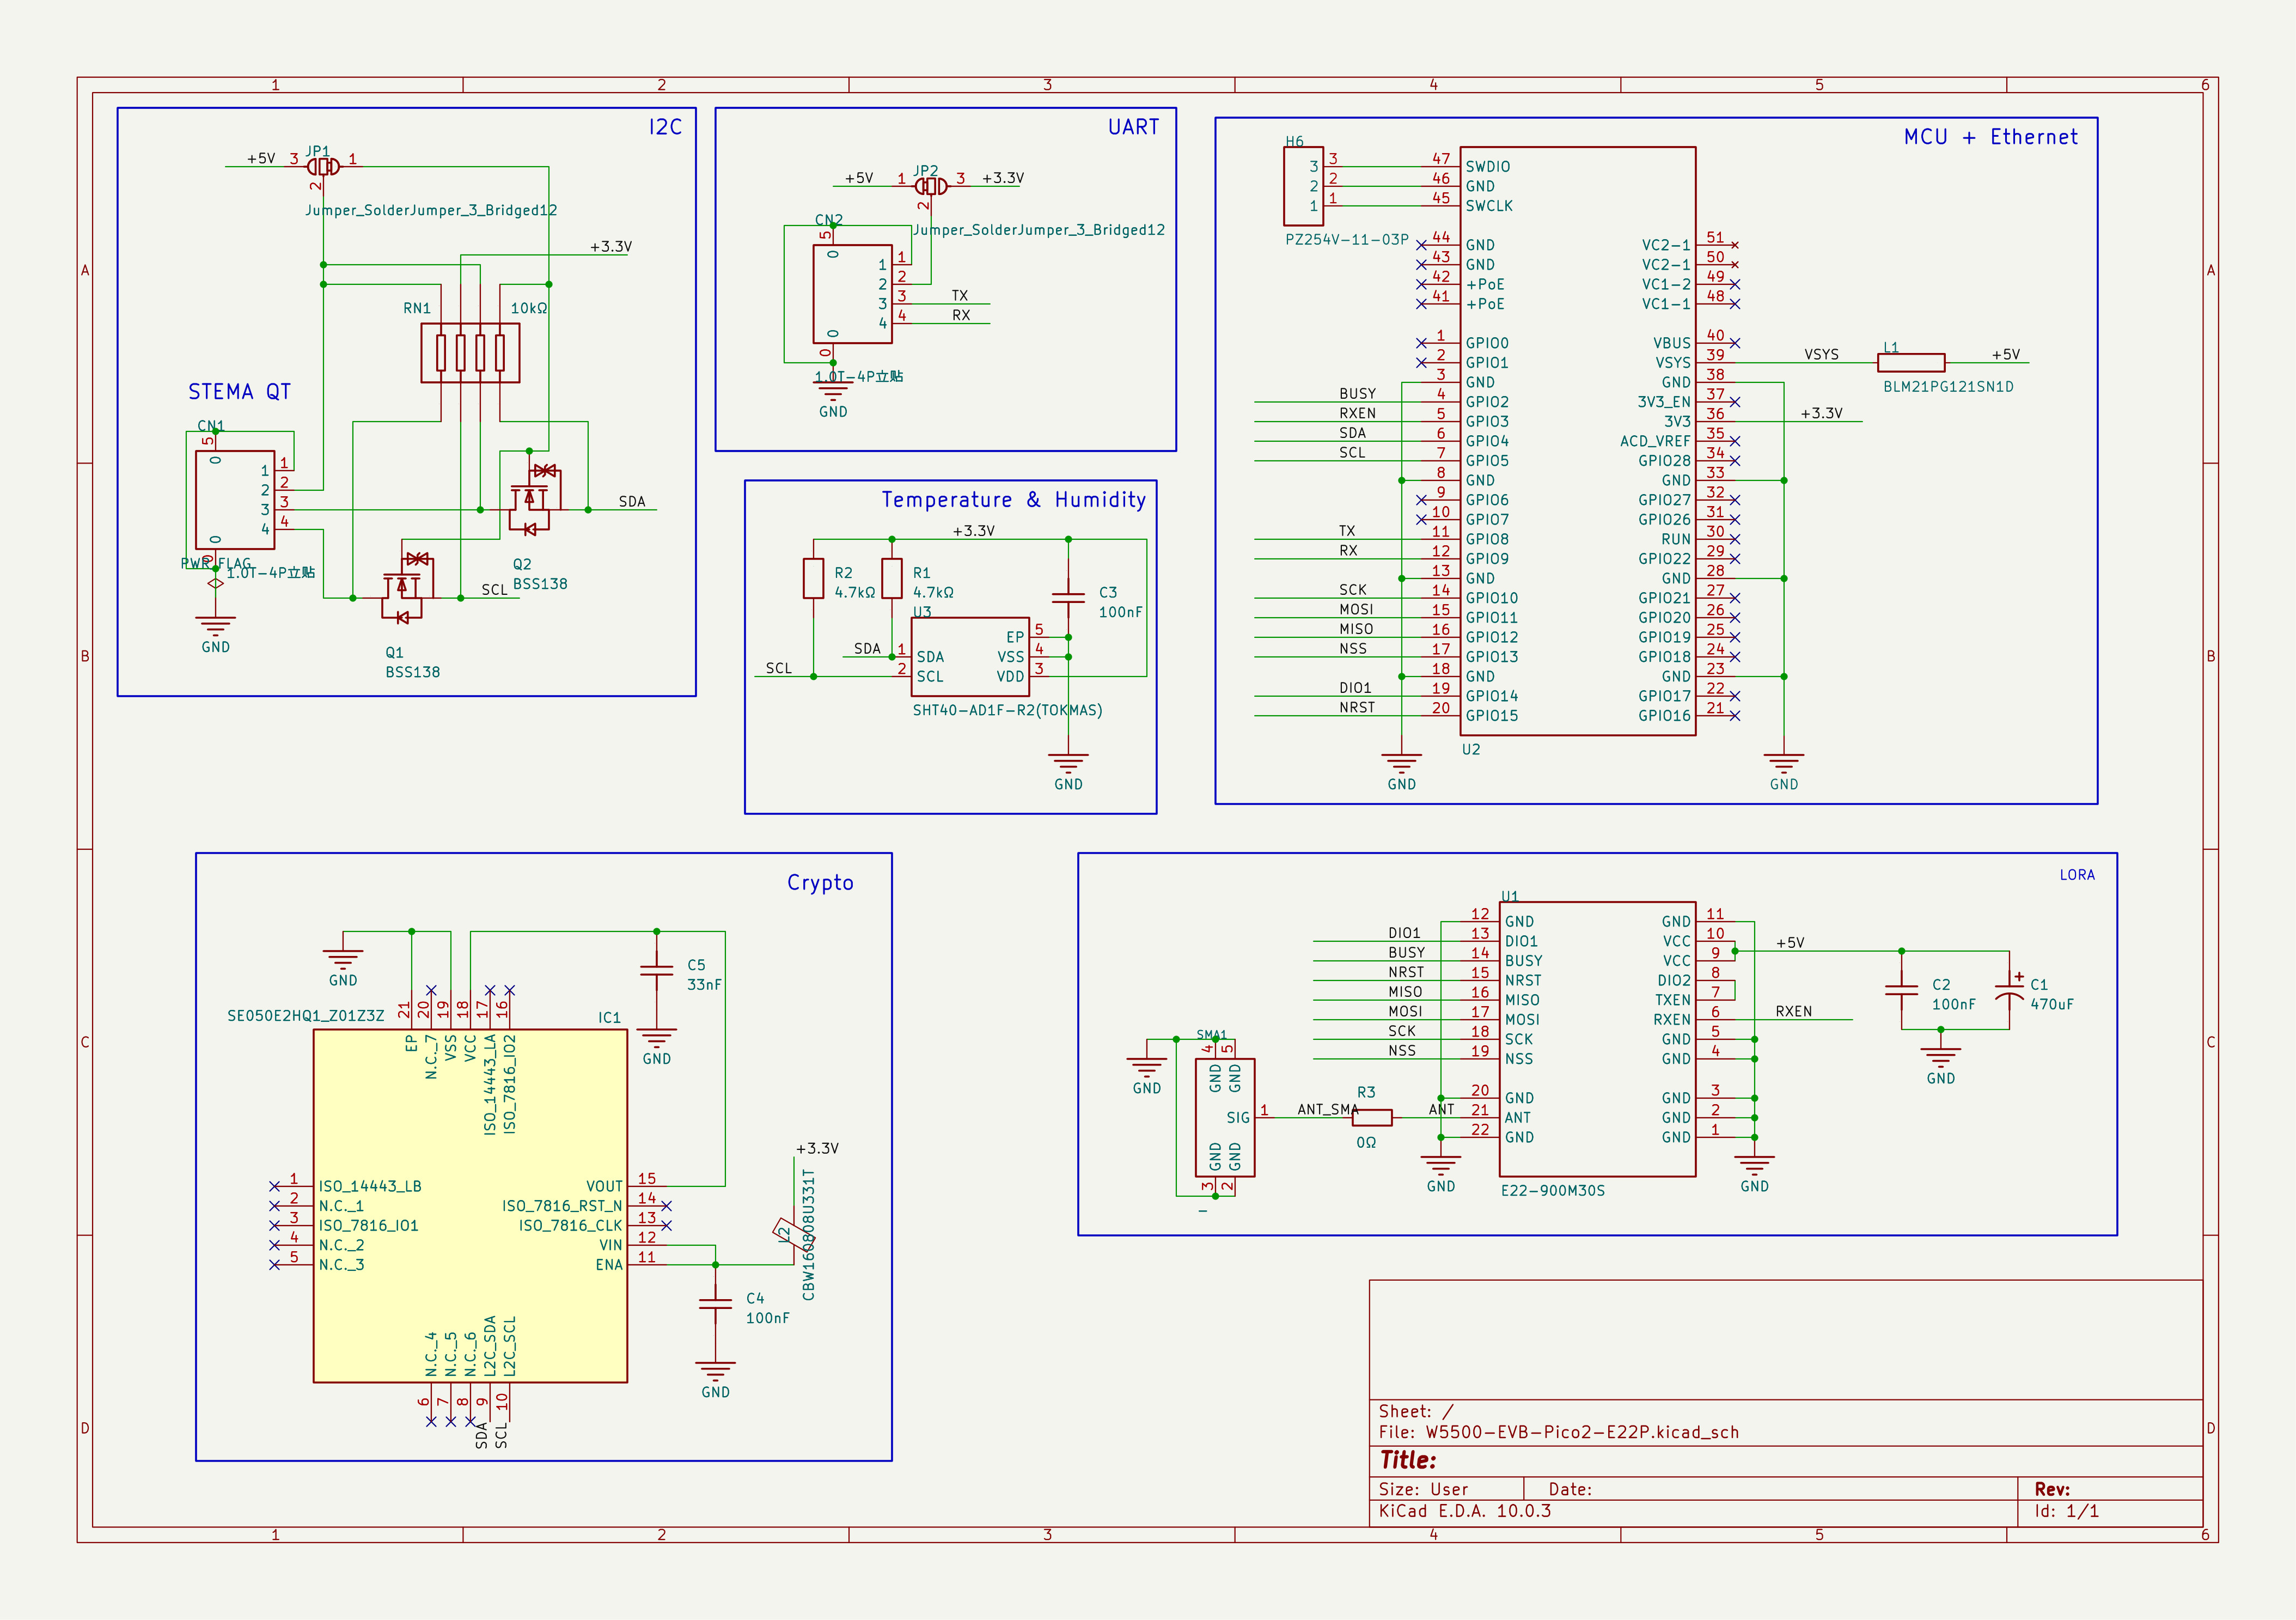Click capacitor C5 33nF symbol
Screen dimensions: 2296x1620
point(656,969)
